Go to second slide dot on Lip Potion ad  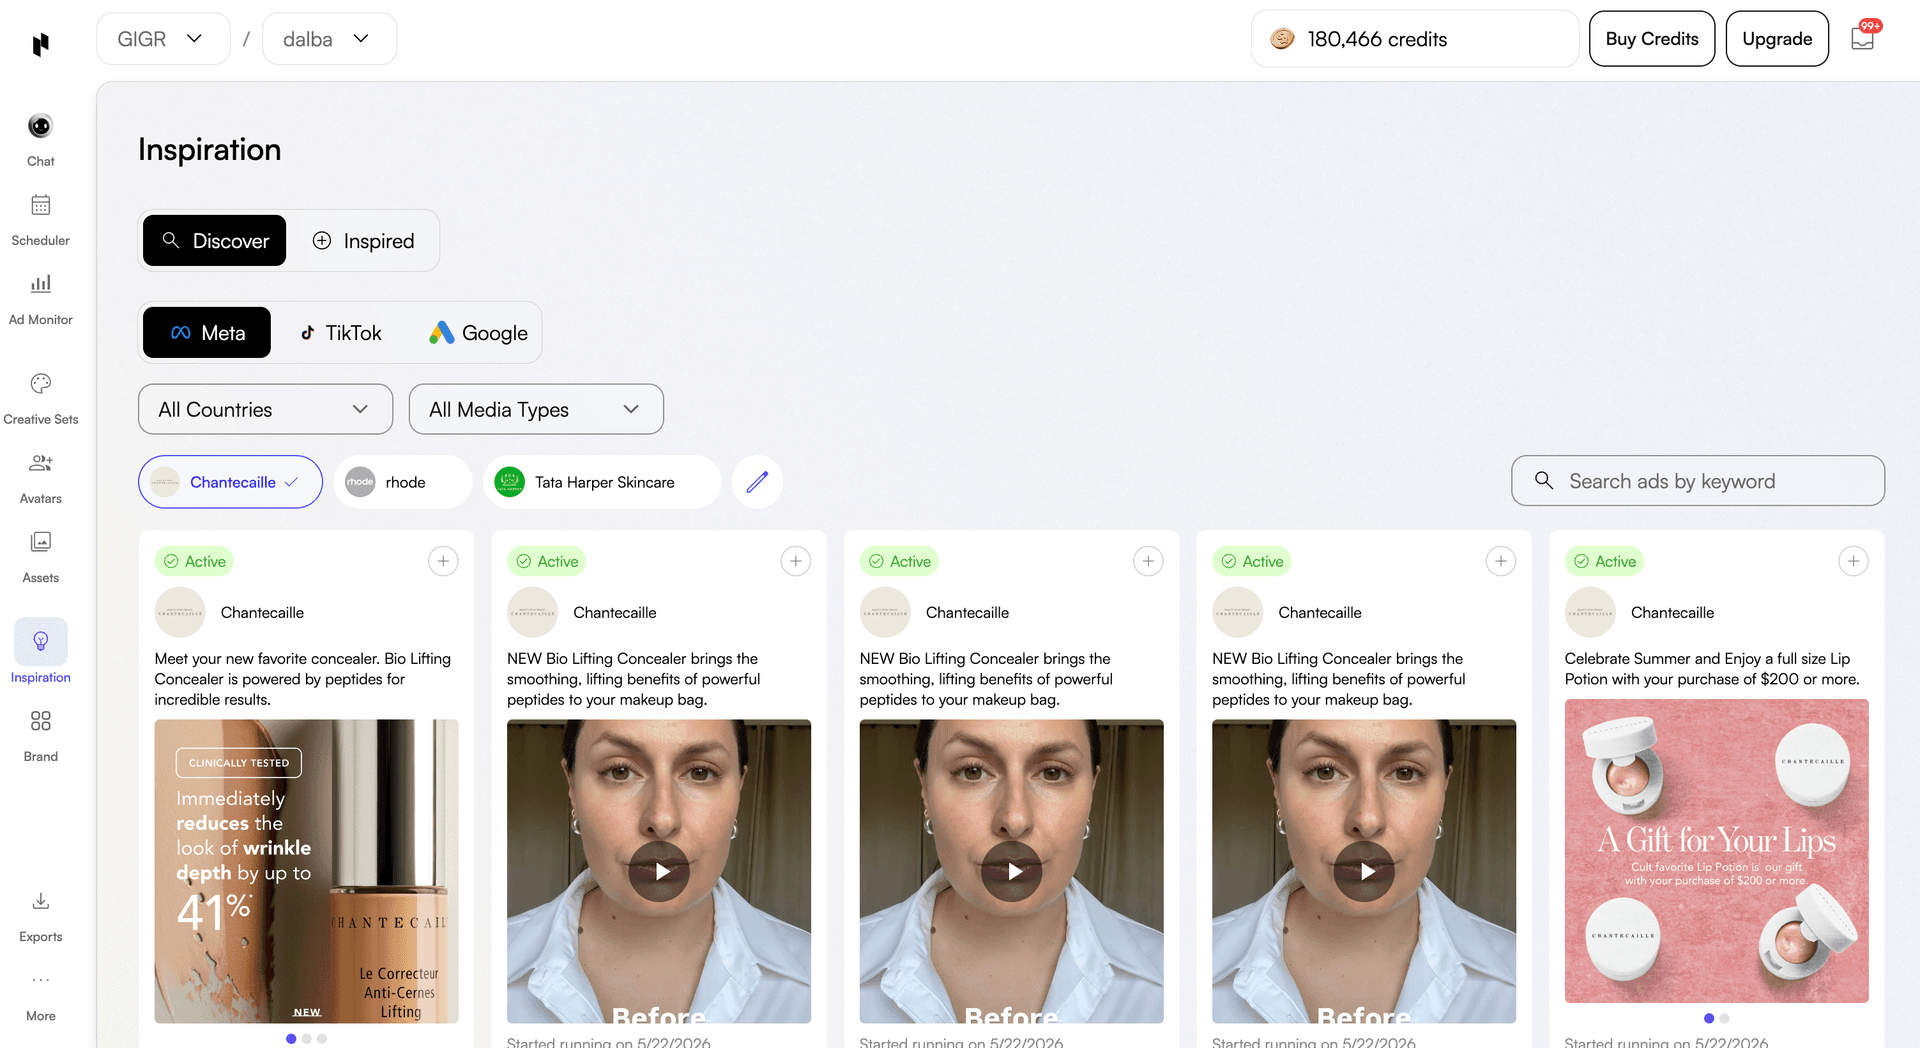coord(1724,1018)
